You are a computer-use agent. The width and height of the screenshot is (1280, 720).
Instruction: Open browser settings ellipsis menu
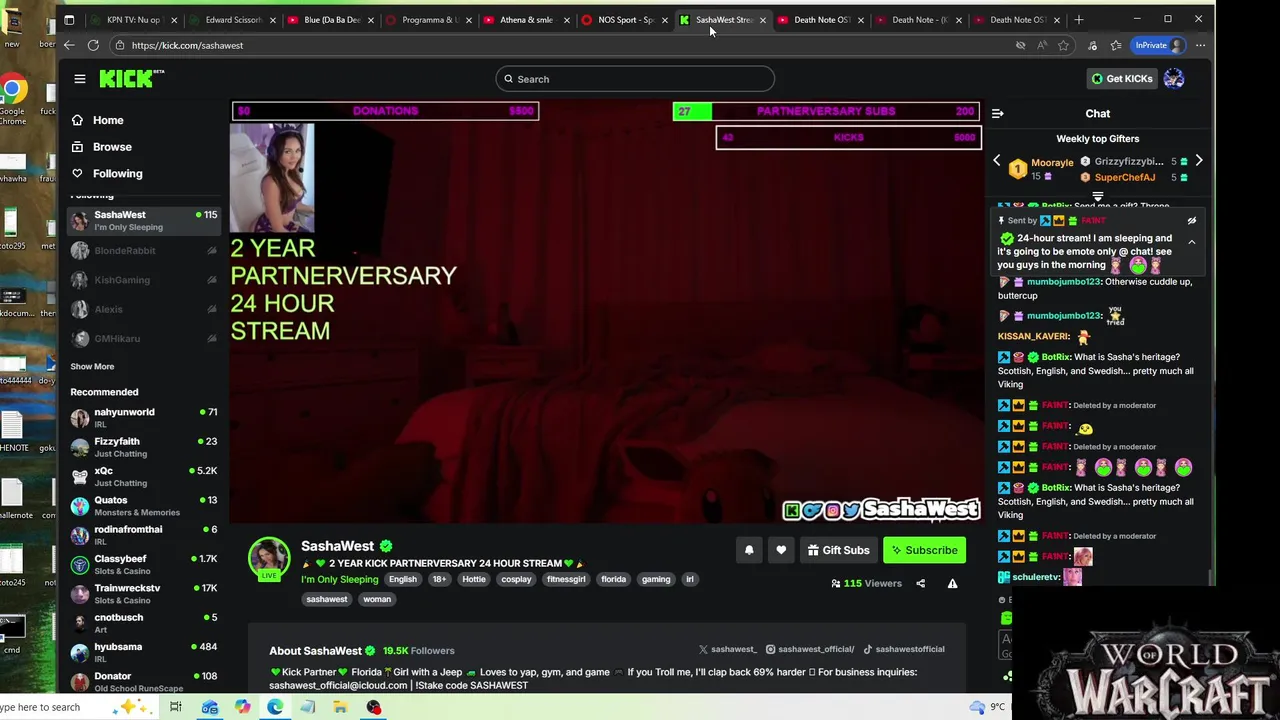coord(1200,45)
